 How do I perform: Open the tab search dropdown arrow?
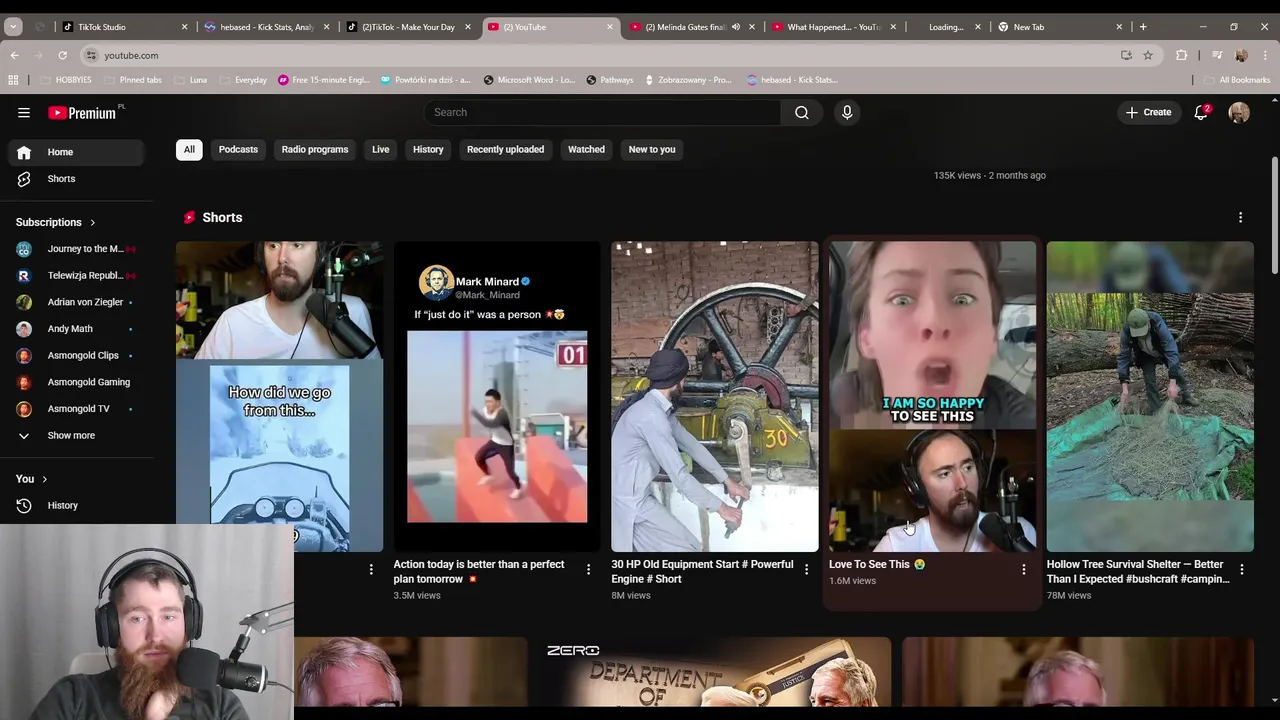pyautogui.click(x=13, y=27)
